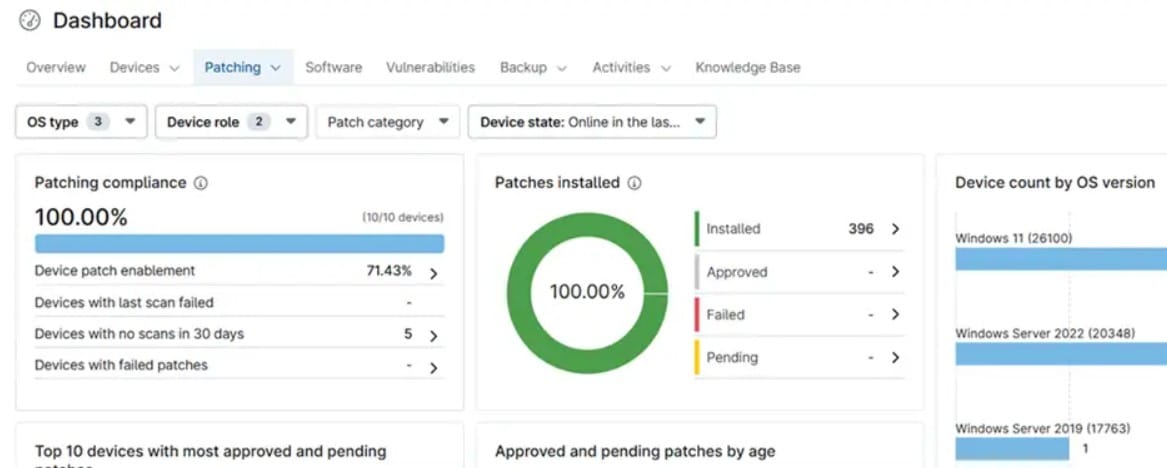Open info icon beside Patches installed
The image size is (1167, 468).
click(x=634, y=183)
